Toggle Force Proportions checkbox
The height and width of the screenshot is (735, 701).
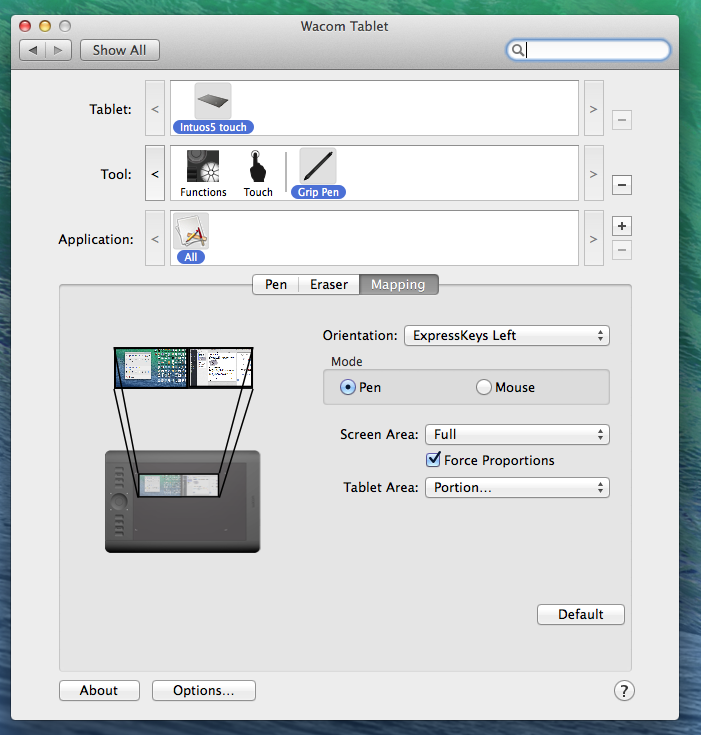[433, 459]
